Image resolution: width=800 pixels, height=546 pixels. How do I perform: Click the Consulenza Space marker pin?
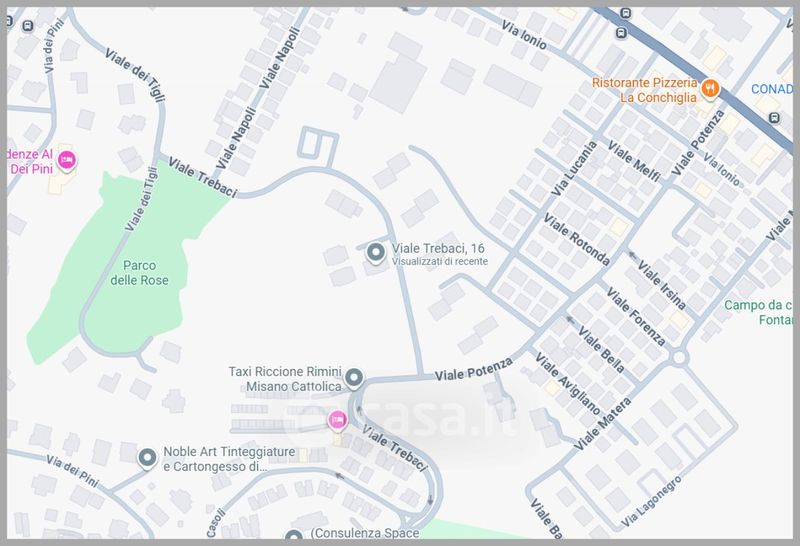tap(294, 538)
